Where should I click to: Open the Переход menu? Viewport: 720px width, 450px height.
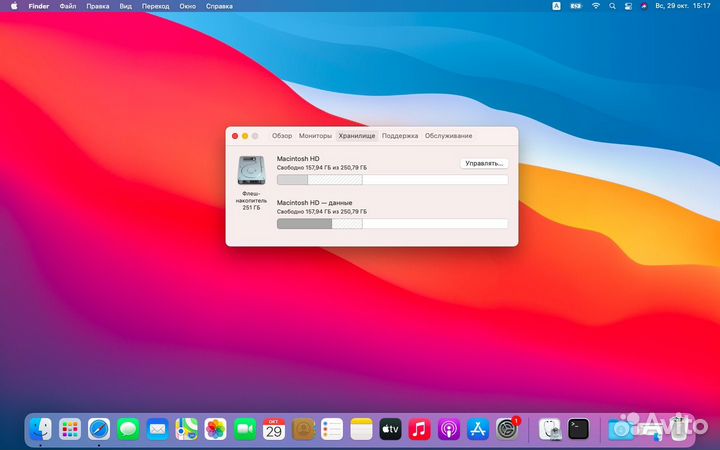coord(155,6)
